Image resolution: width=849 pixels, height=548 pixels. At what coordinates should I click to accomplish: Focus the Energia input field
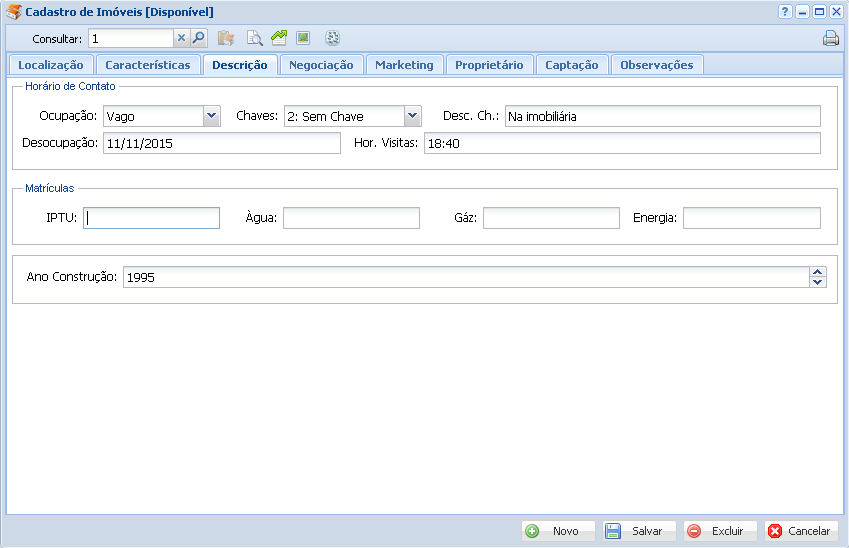click(x=751, y=218)
